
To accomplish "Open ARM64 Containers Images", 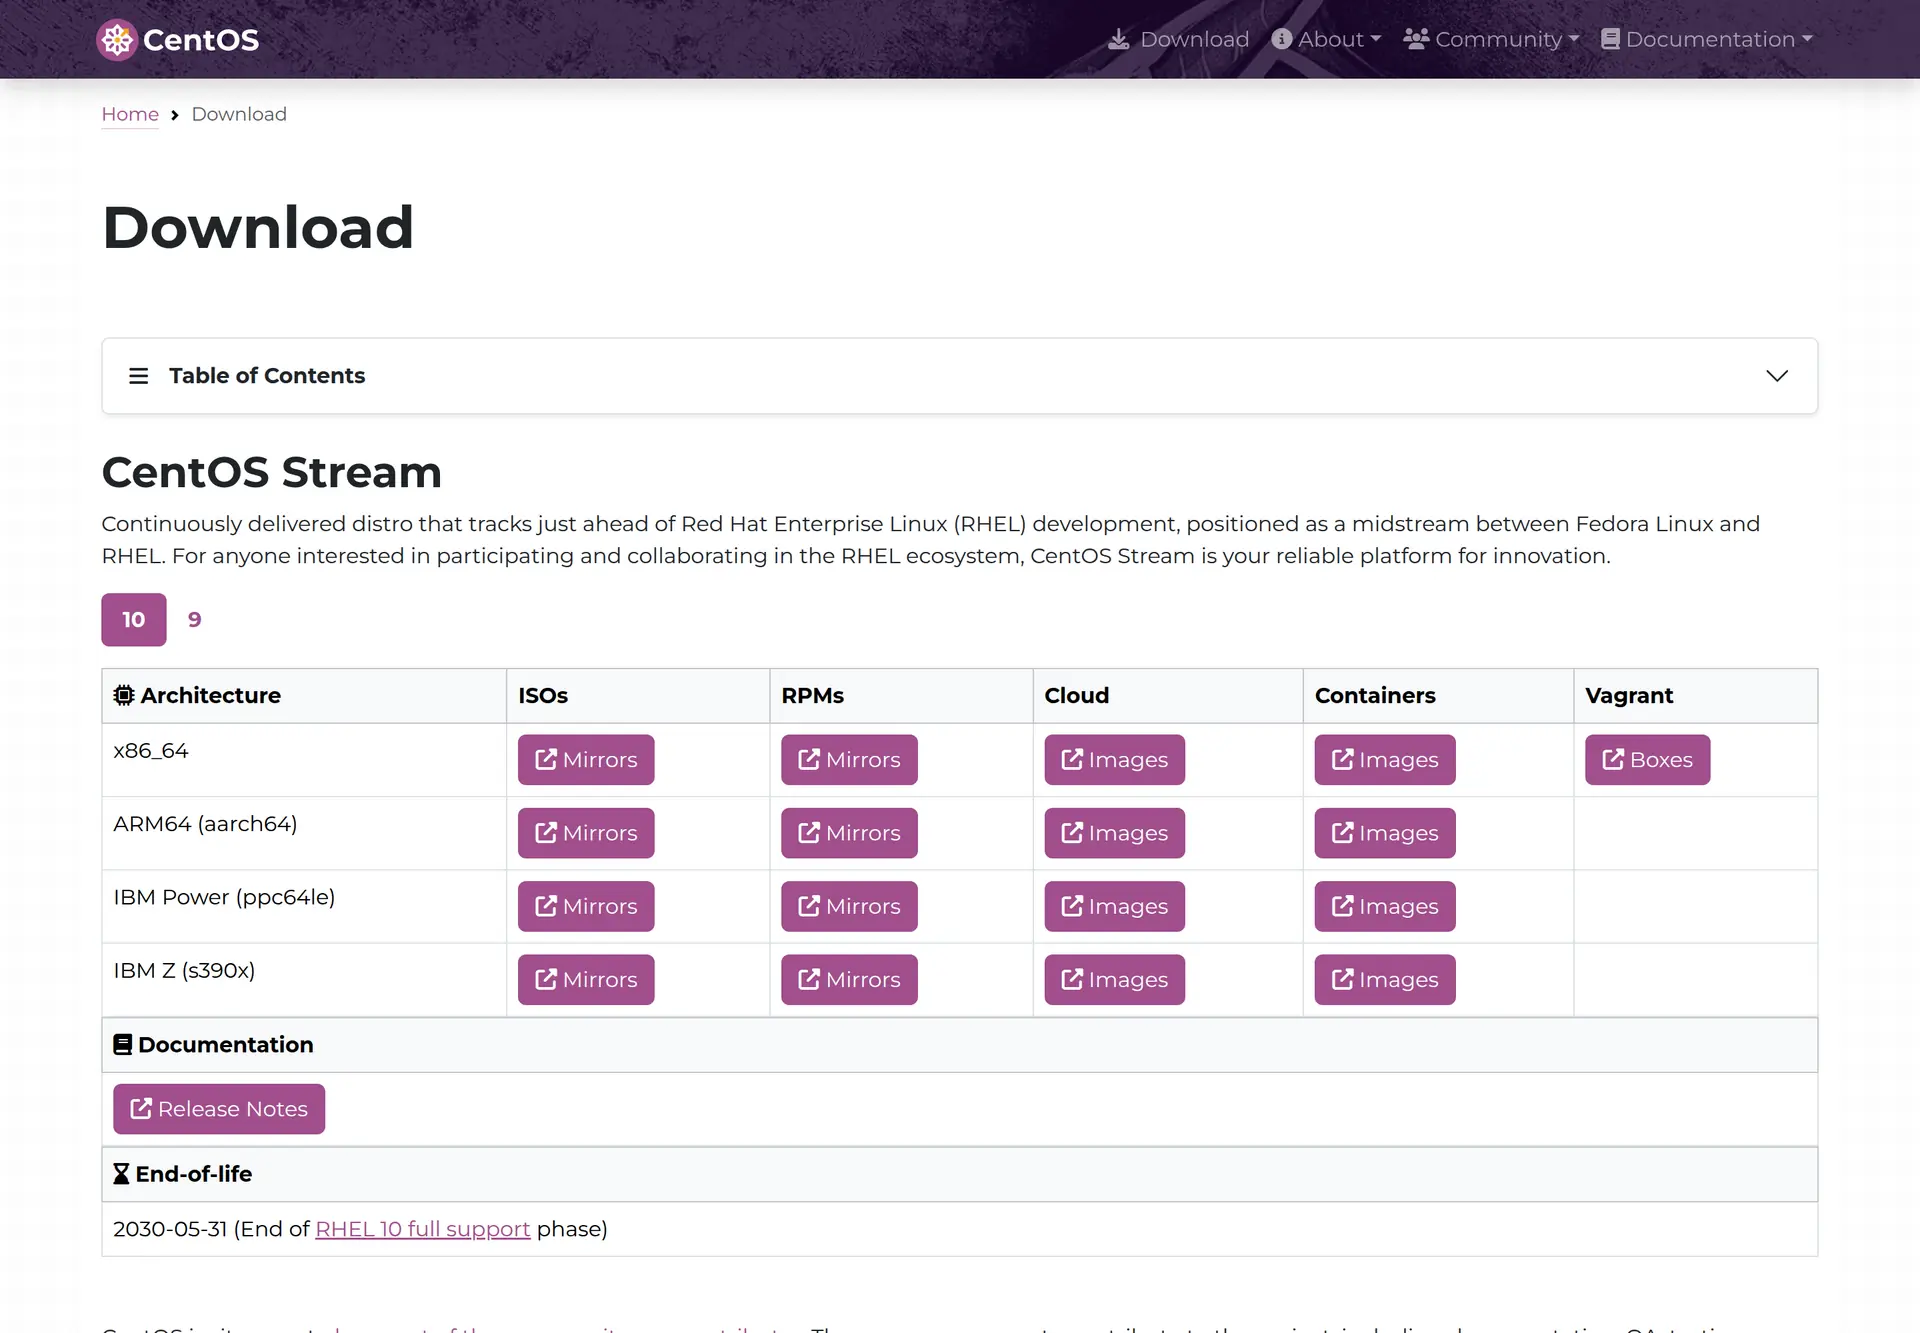I will point(1385,833).
